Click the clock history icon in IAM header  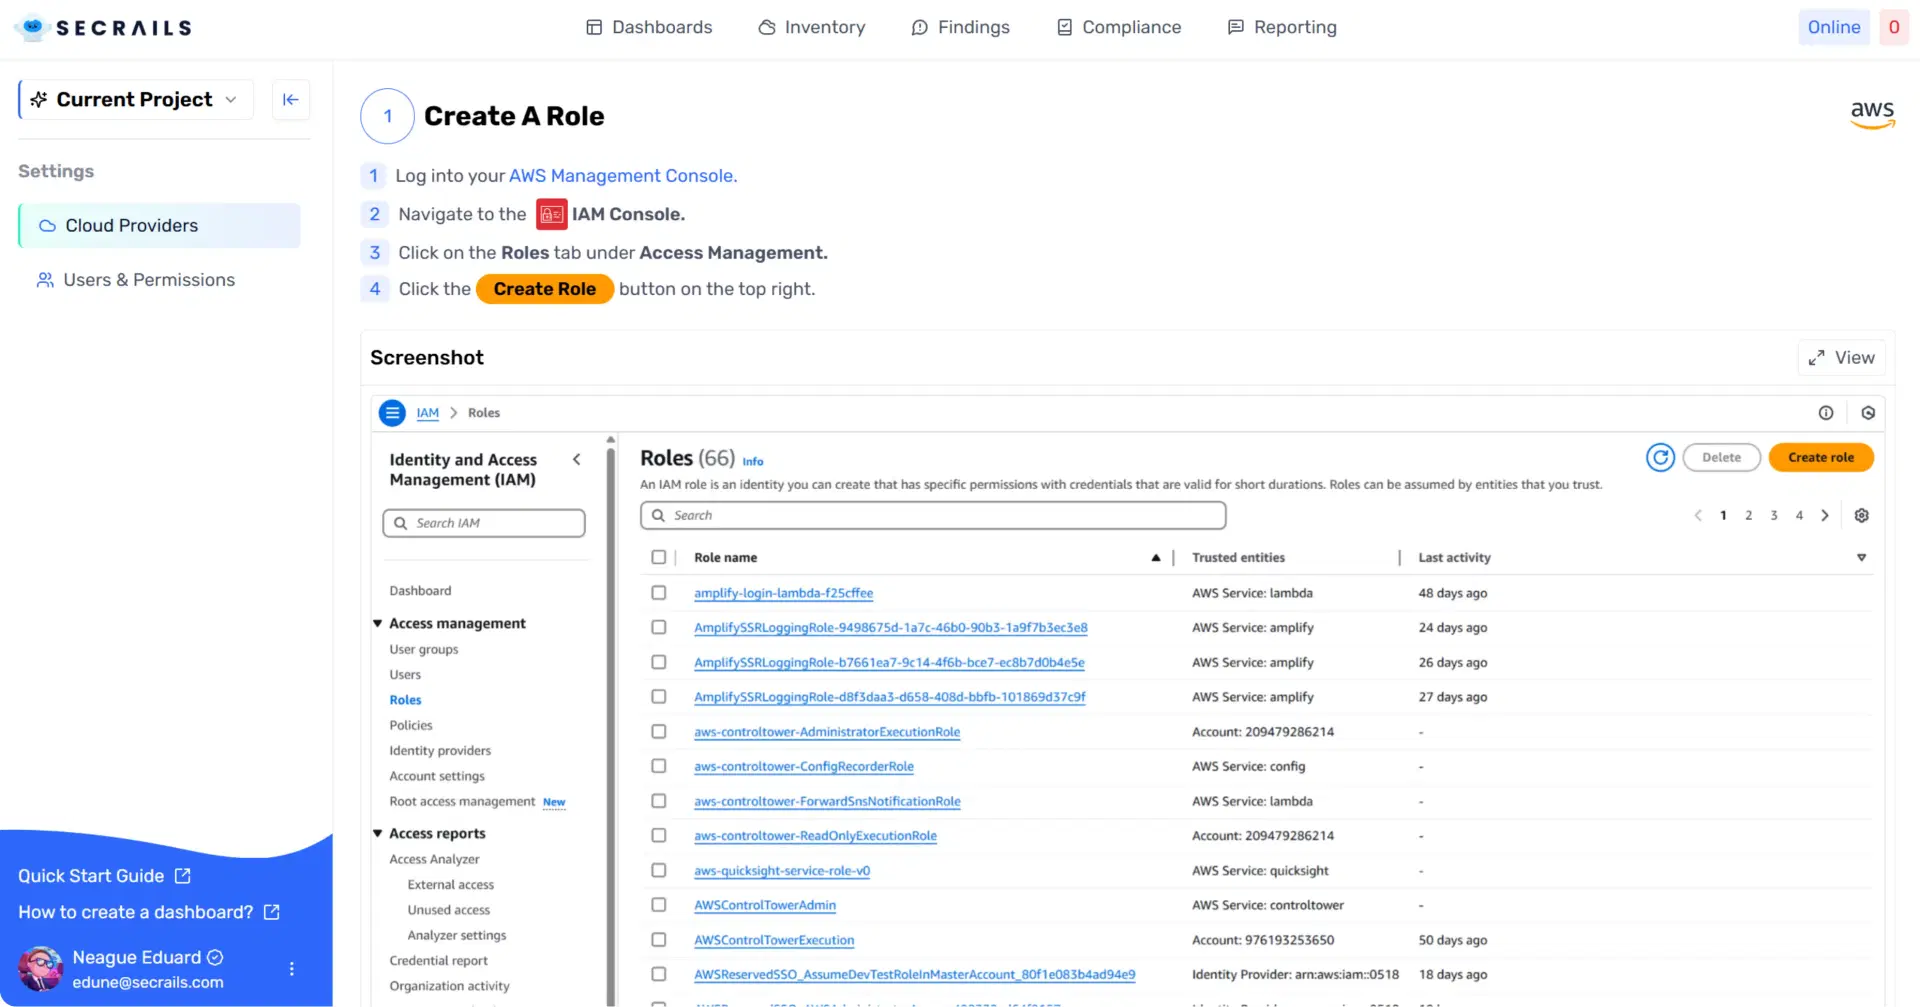(x=1868, y=413)
